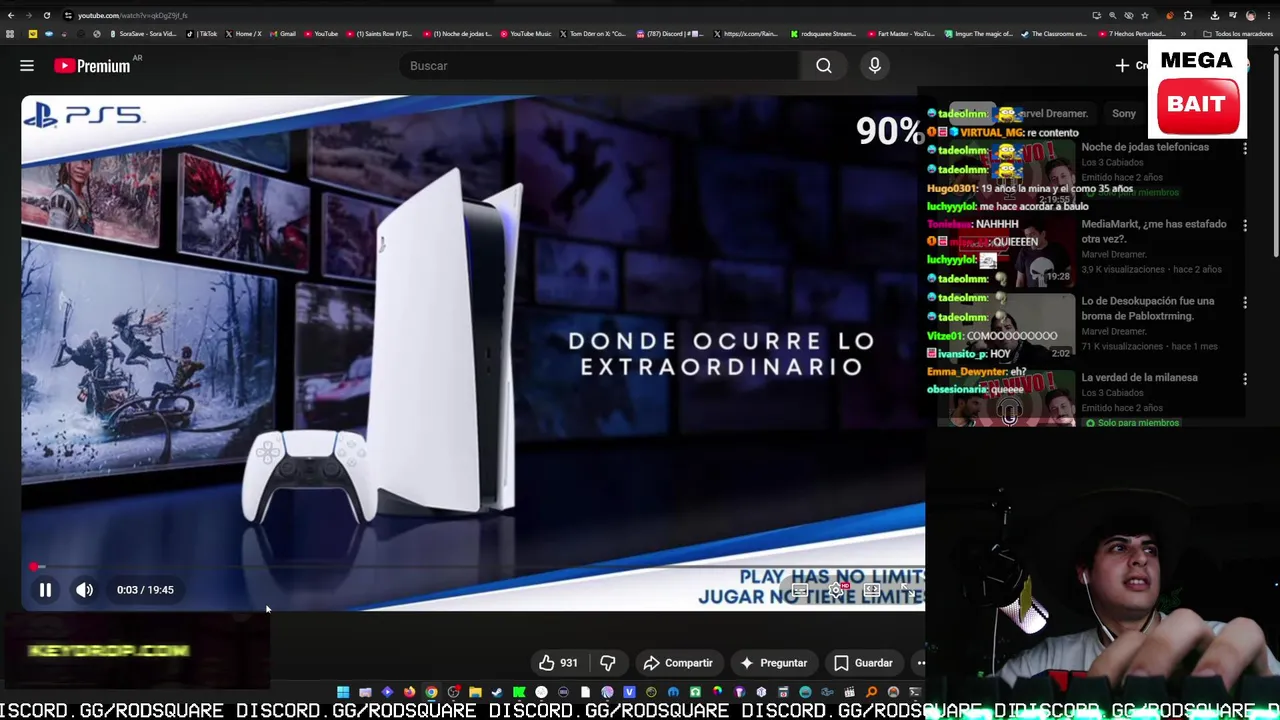Open Todos los marcadores folder

click(1239, 34)
